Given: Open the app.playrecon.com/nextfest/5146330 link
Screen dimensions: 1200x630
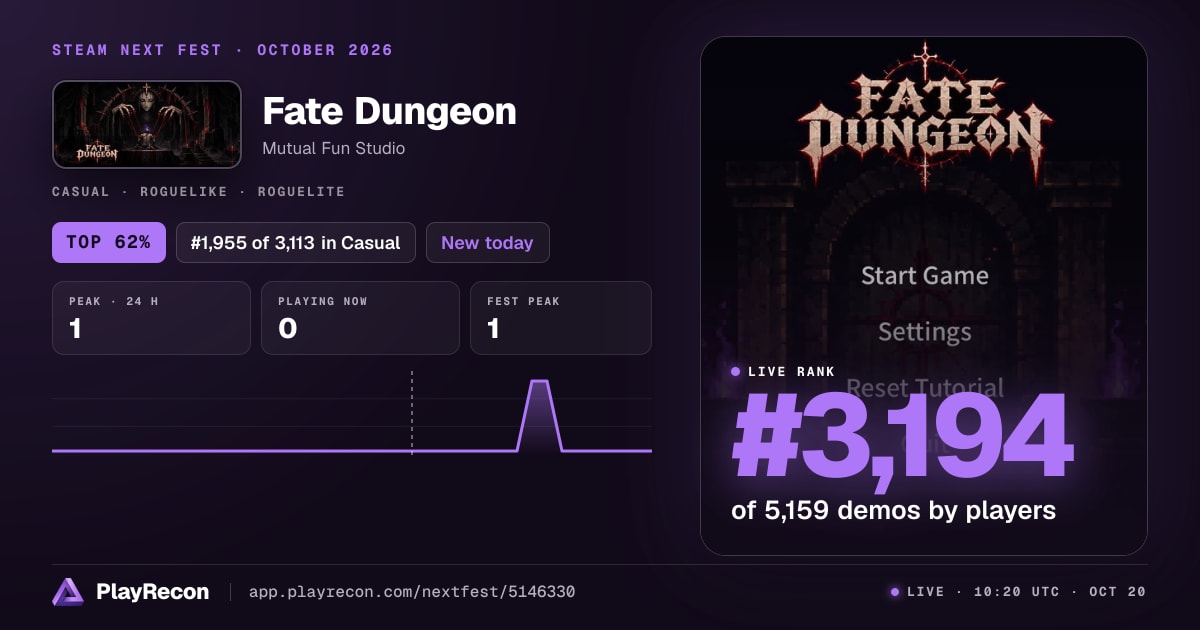Looking at the screenshot, I should click(411, 592).
